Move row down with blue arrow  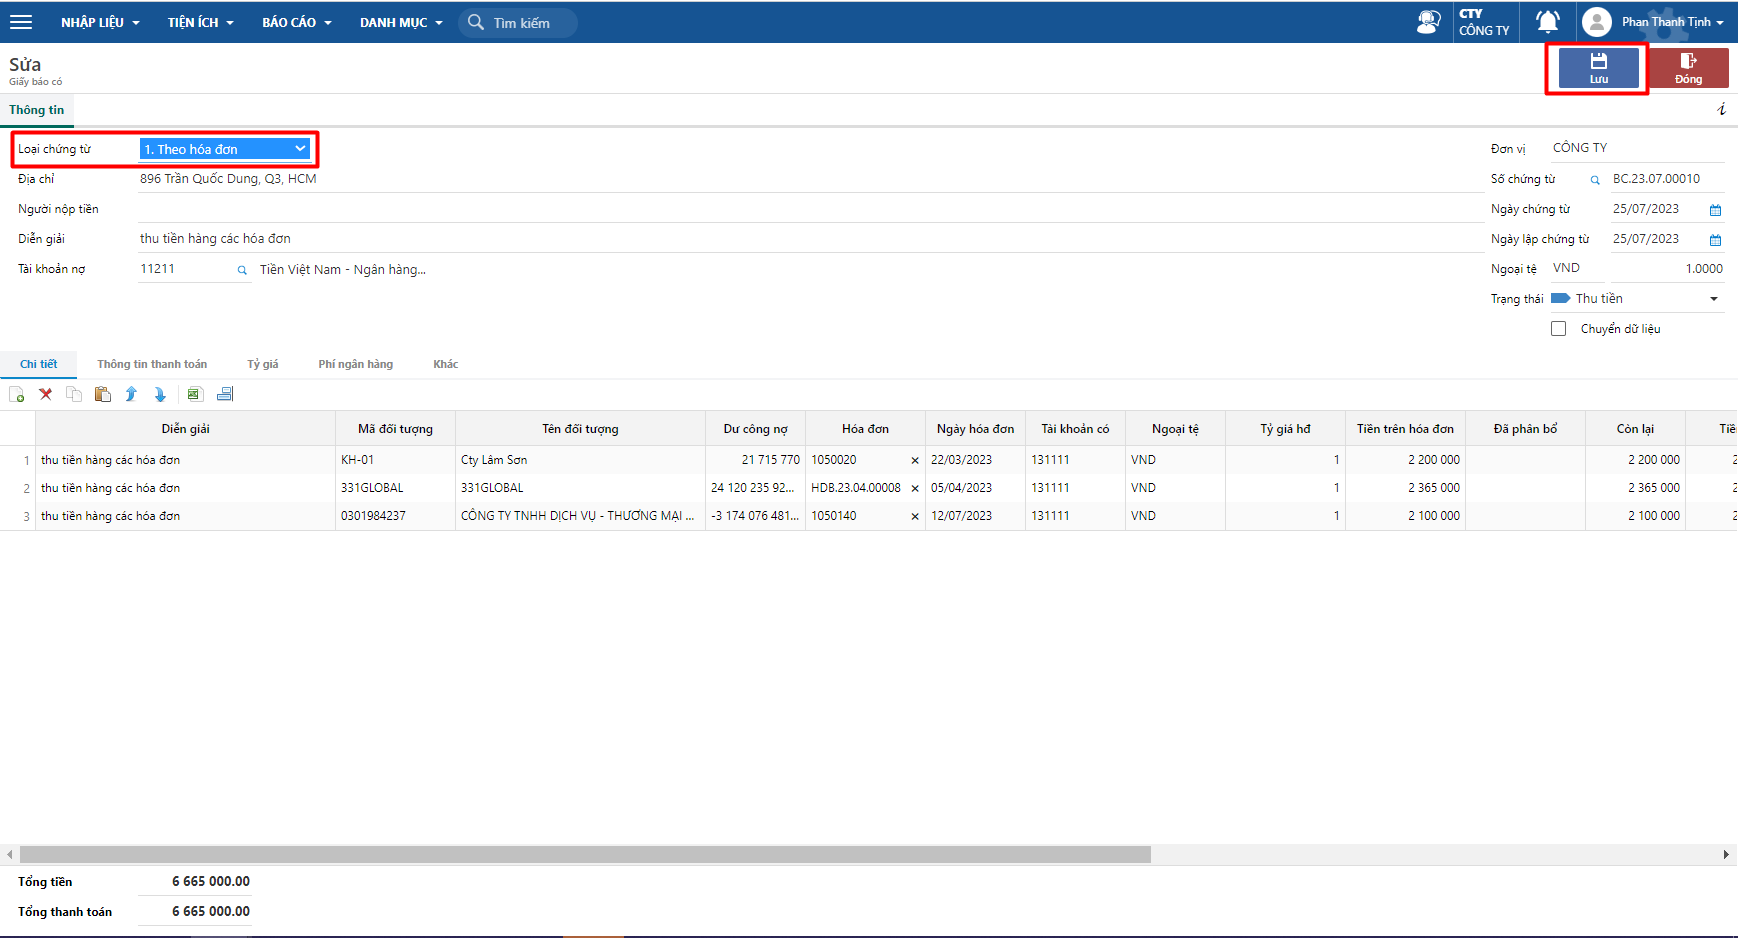click(160, 394)
